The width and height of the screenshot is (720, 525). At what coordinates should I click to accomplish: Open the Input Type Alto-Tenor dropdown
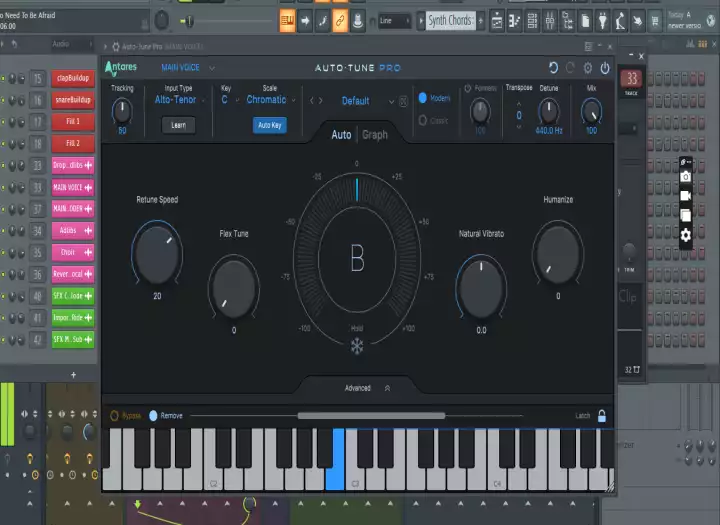click(180, 100)
